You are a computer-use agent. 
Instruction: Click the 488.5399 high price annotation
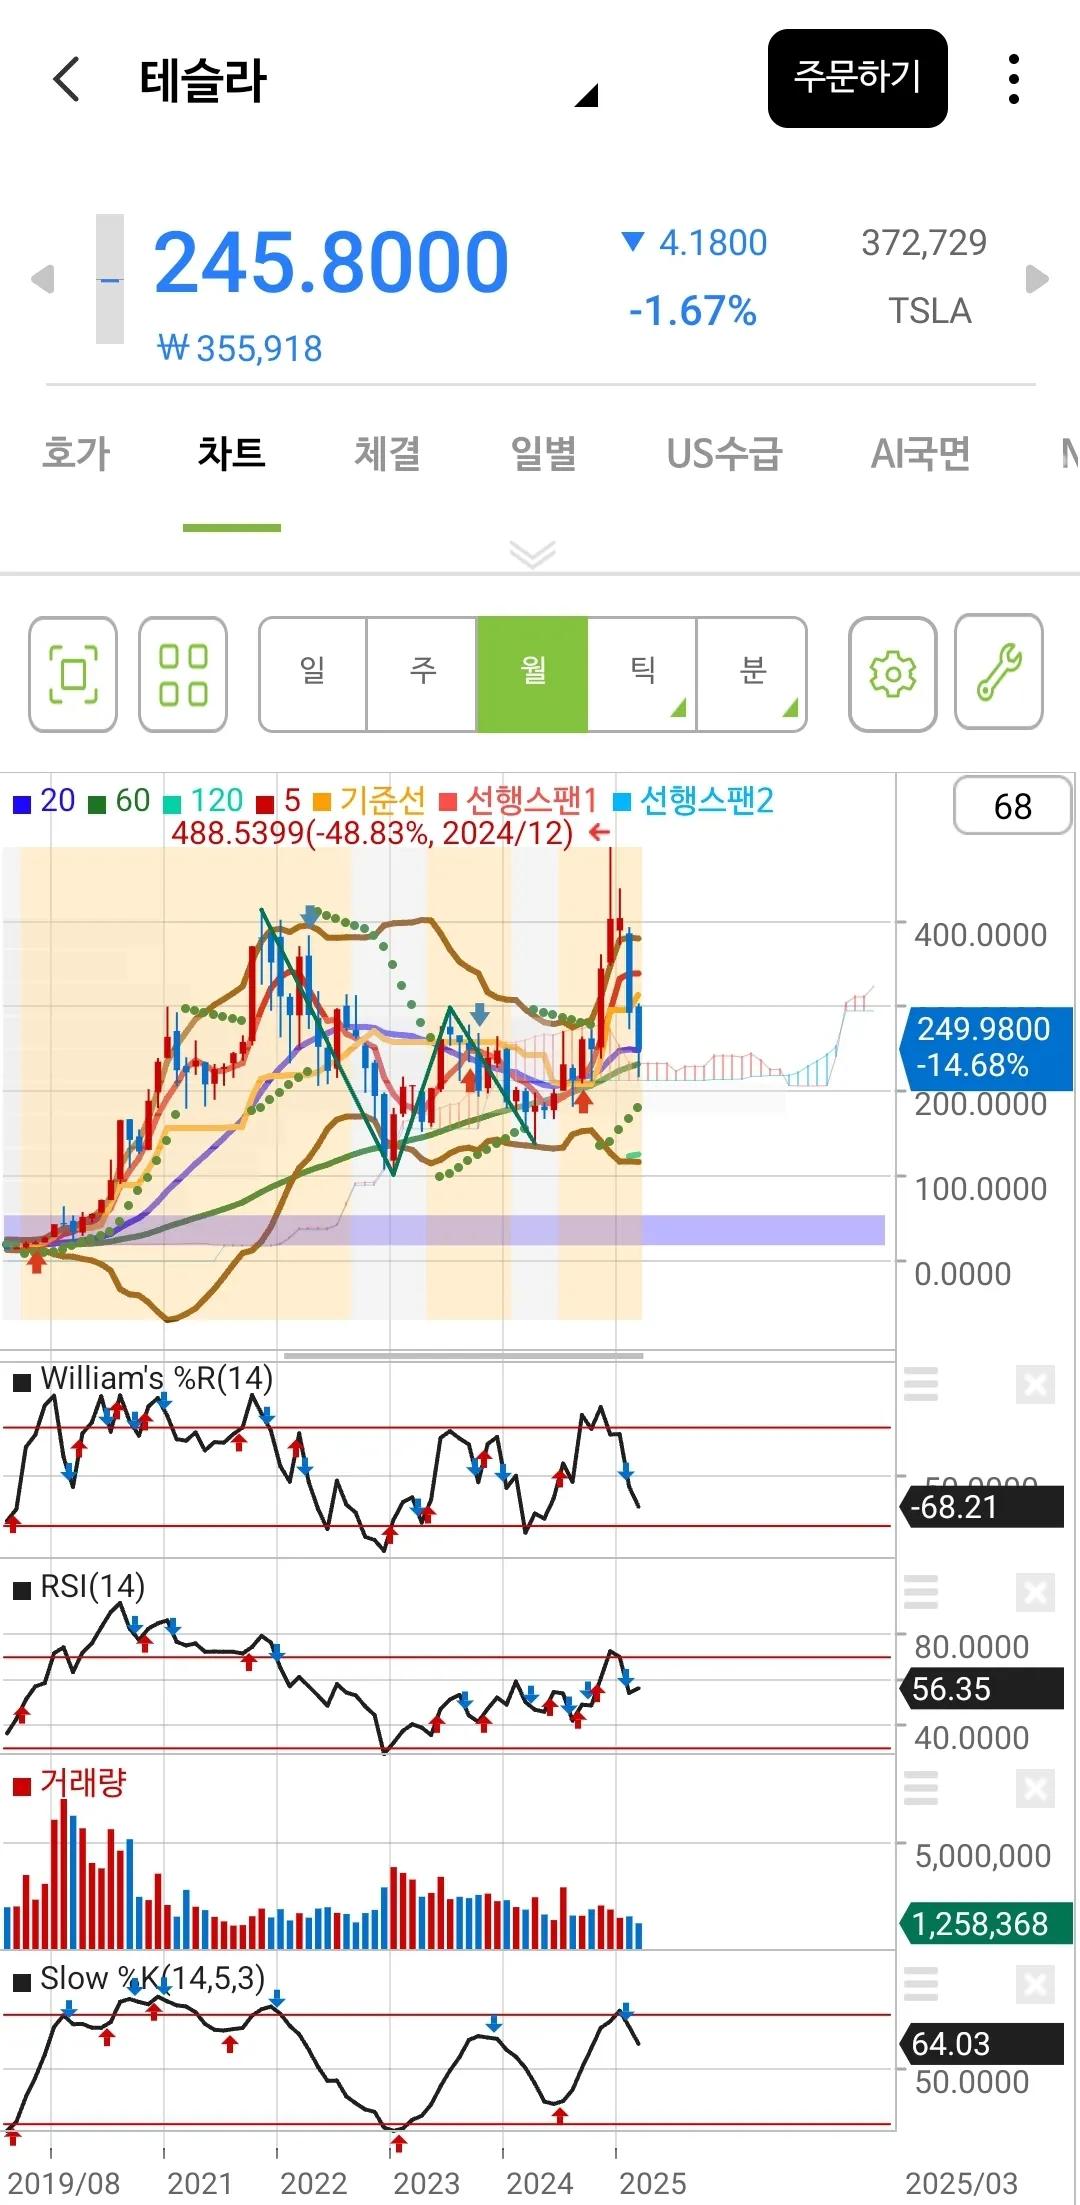372,833
